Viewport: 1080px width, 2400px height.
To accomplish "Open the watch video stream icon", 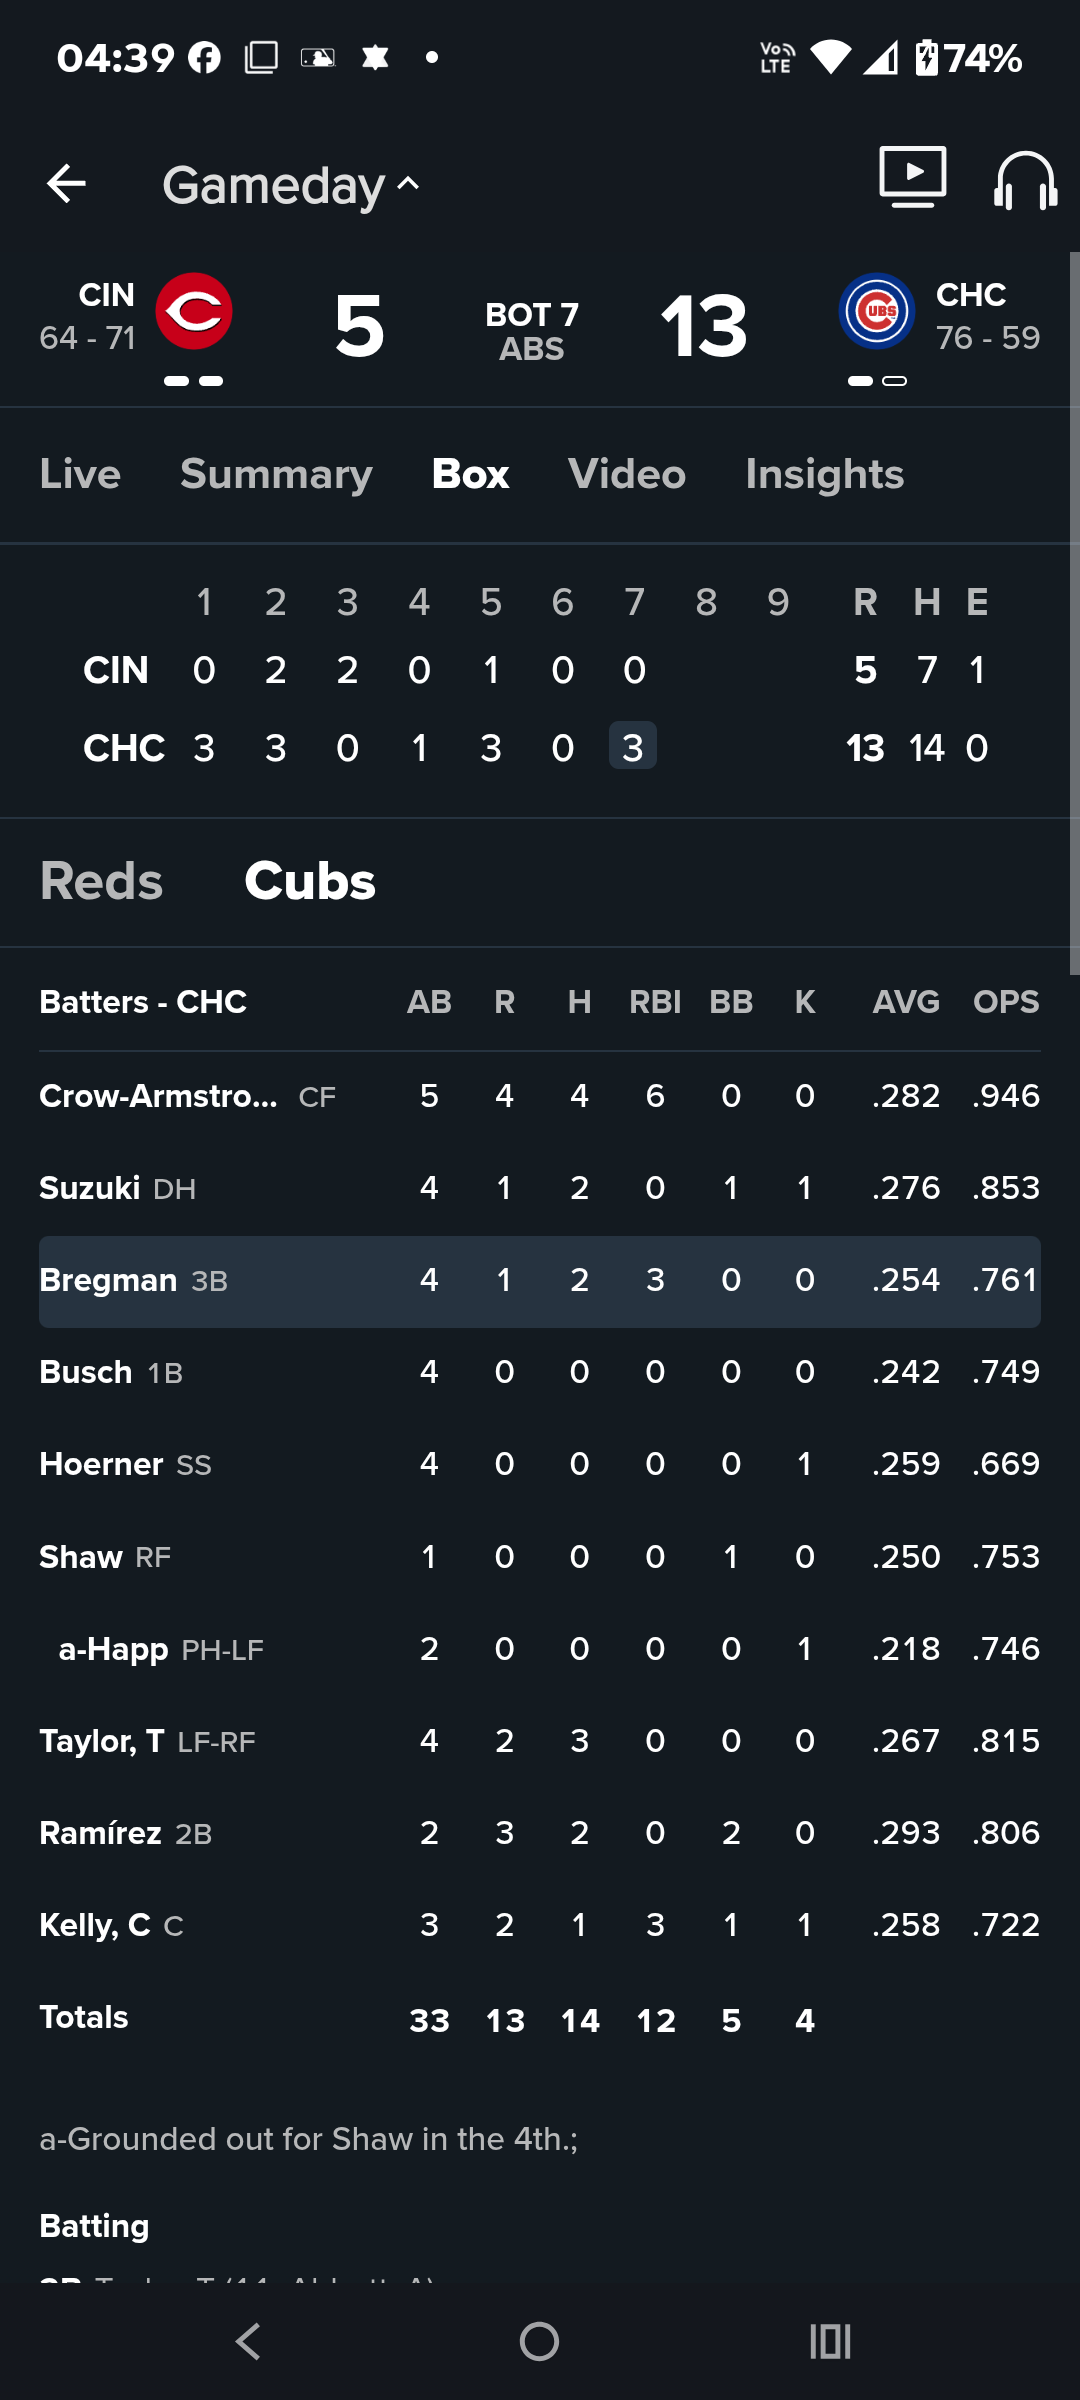I will click(913, 177).
